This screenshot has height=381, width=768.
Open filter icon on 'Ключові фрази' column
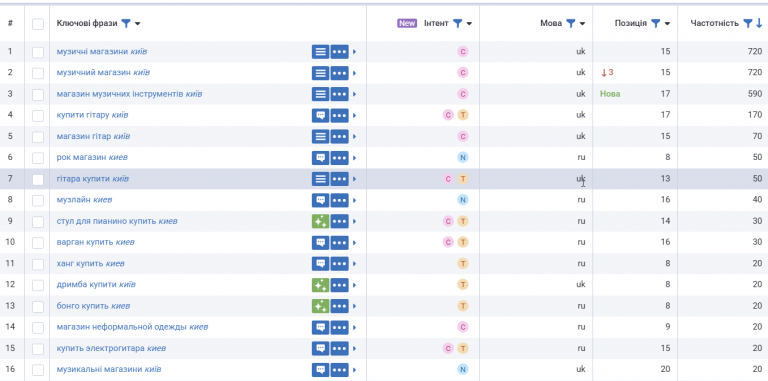(x=126, y=23)
